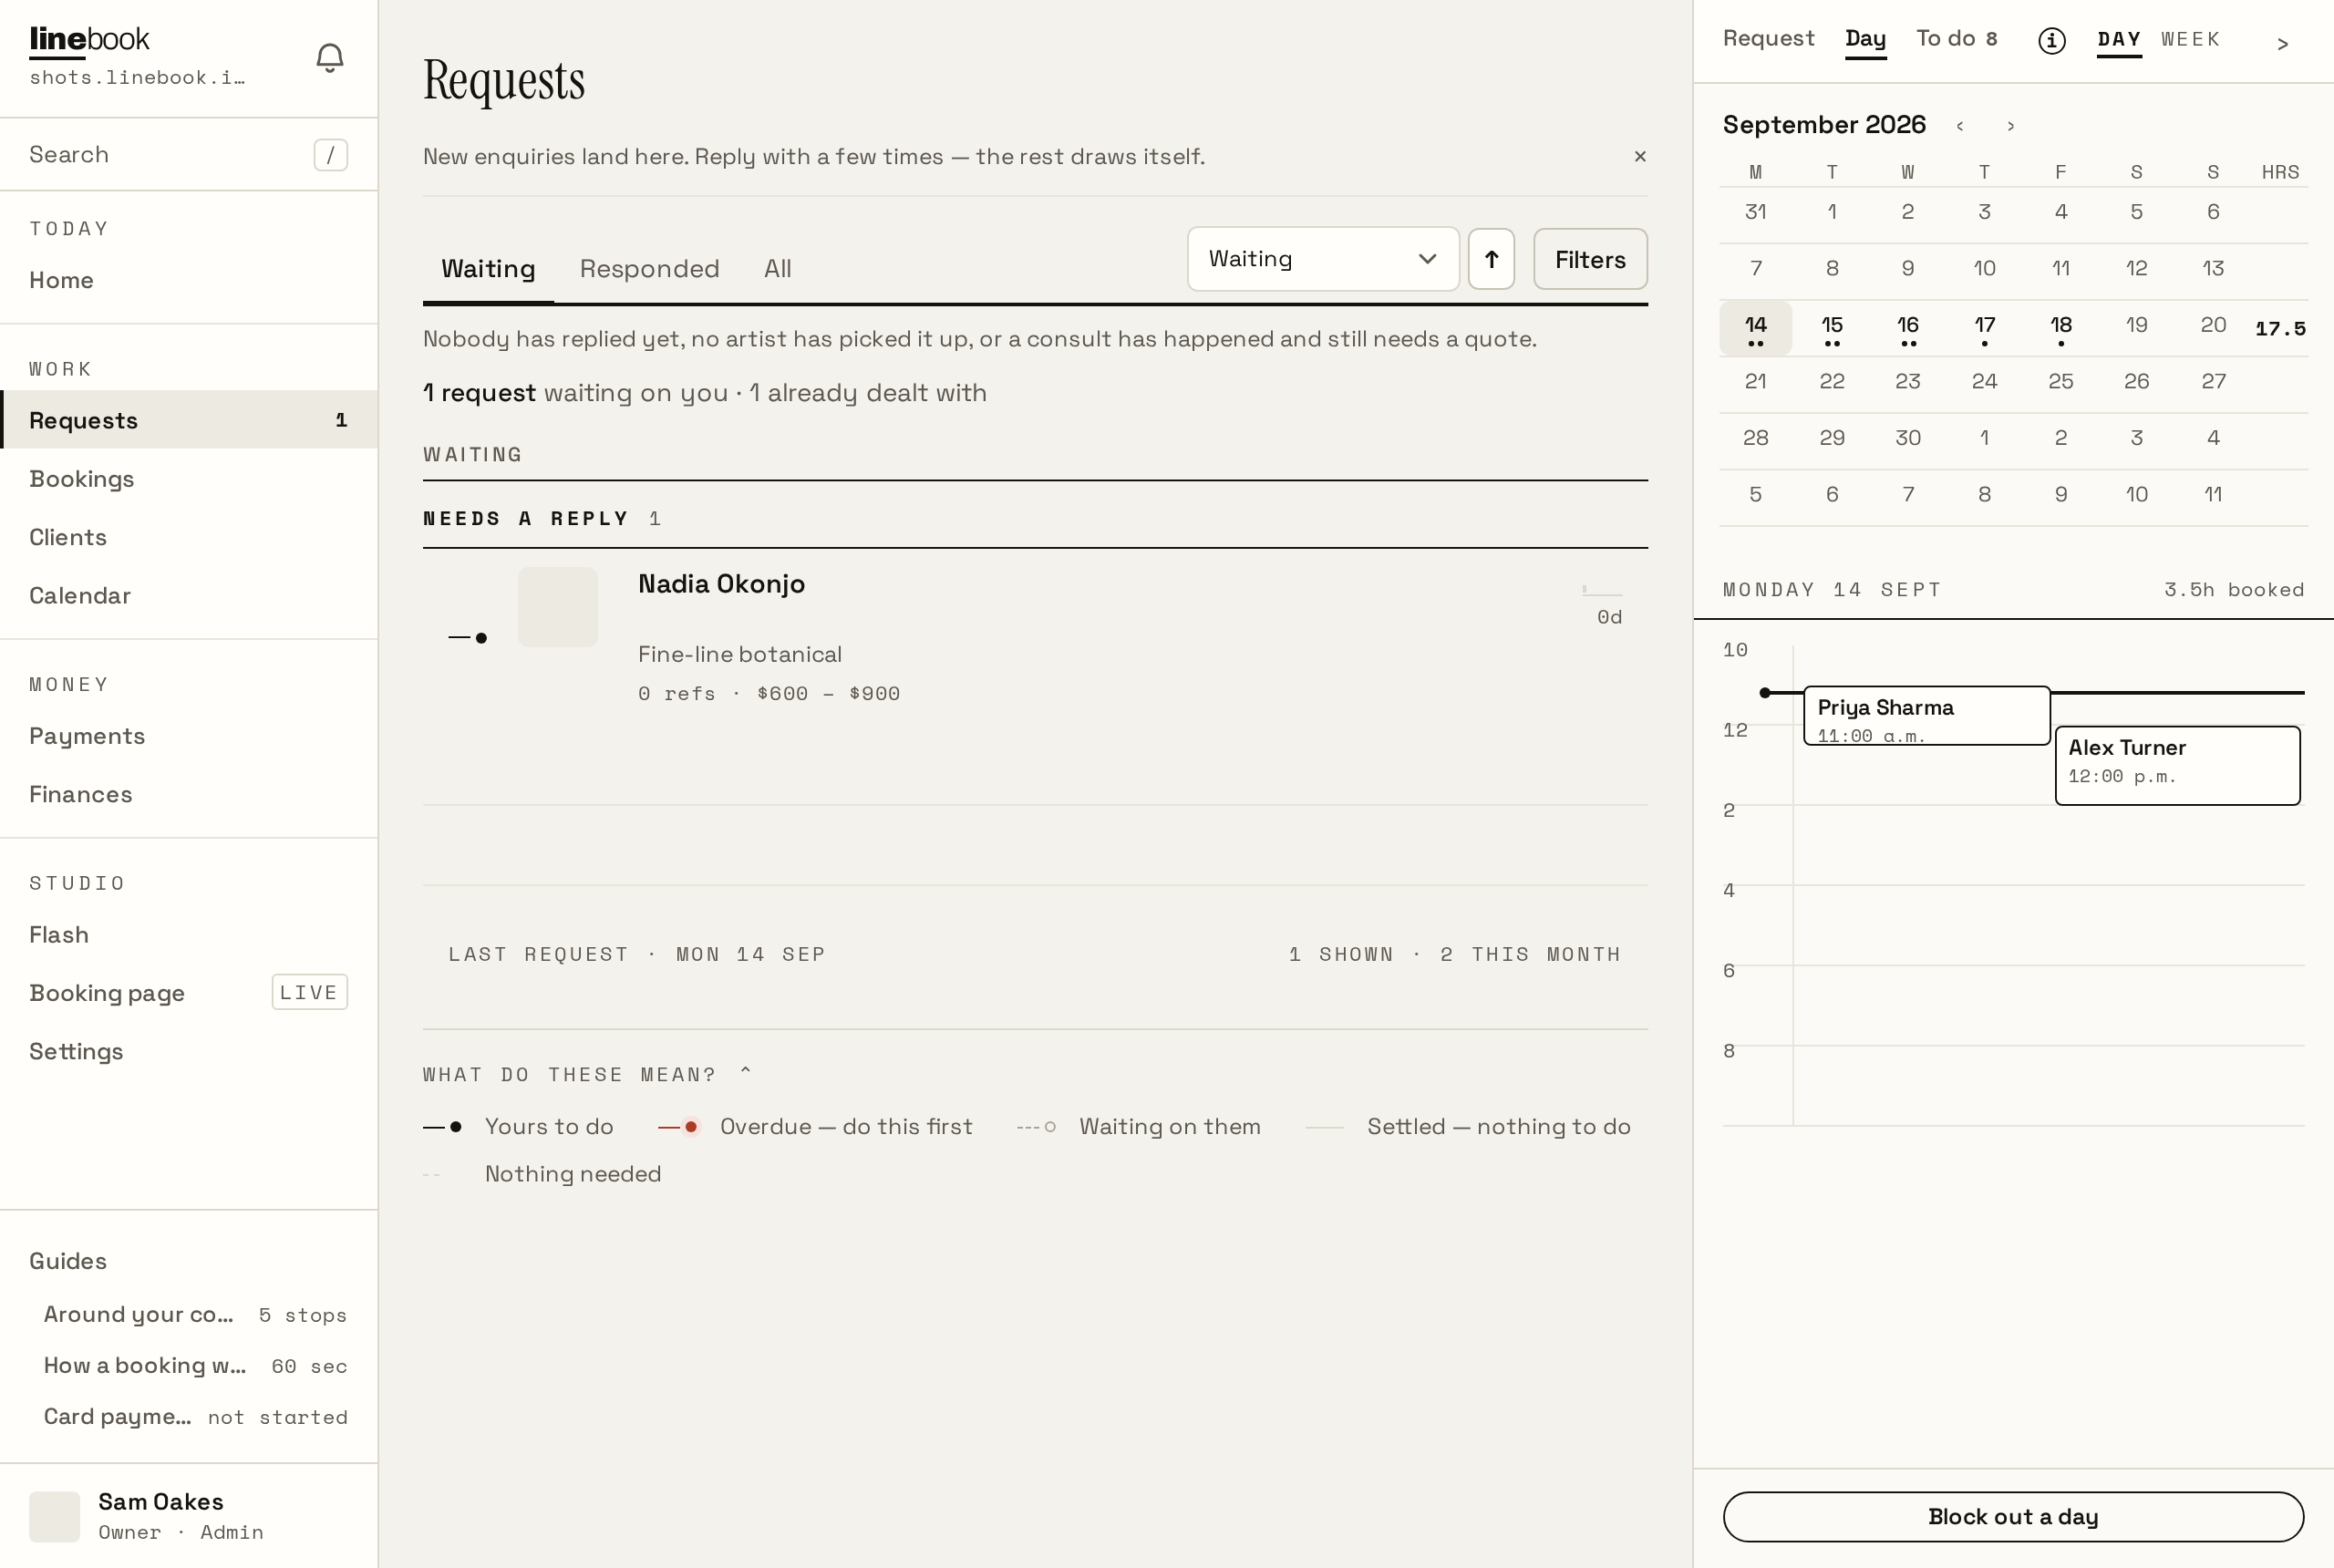2334x1568 pixels.
Task: Switch to DAY view toggle
Action: coord(2119,40)
